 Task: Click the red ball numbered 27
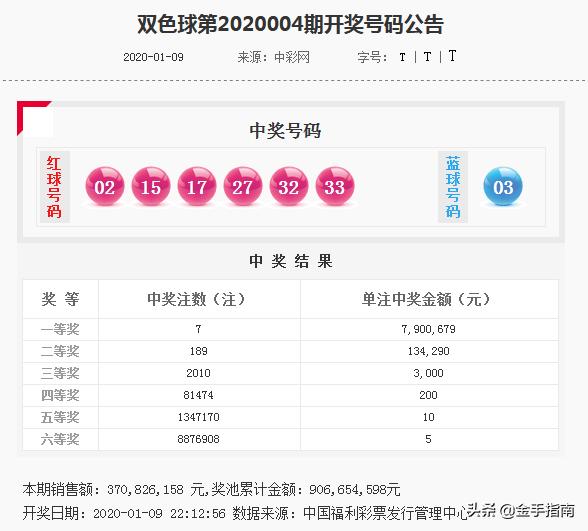point(243,186)
